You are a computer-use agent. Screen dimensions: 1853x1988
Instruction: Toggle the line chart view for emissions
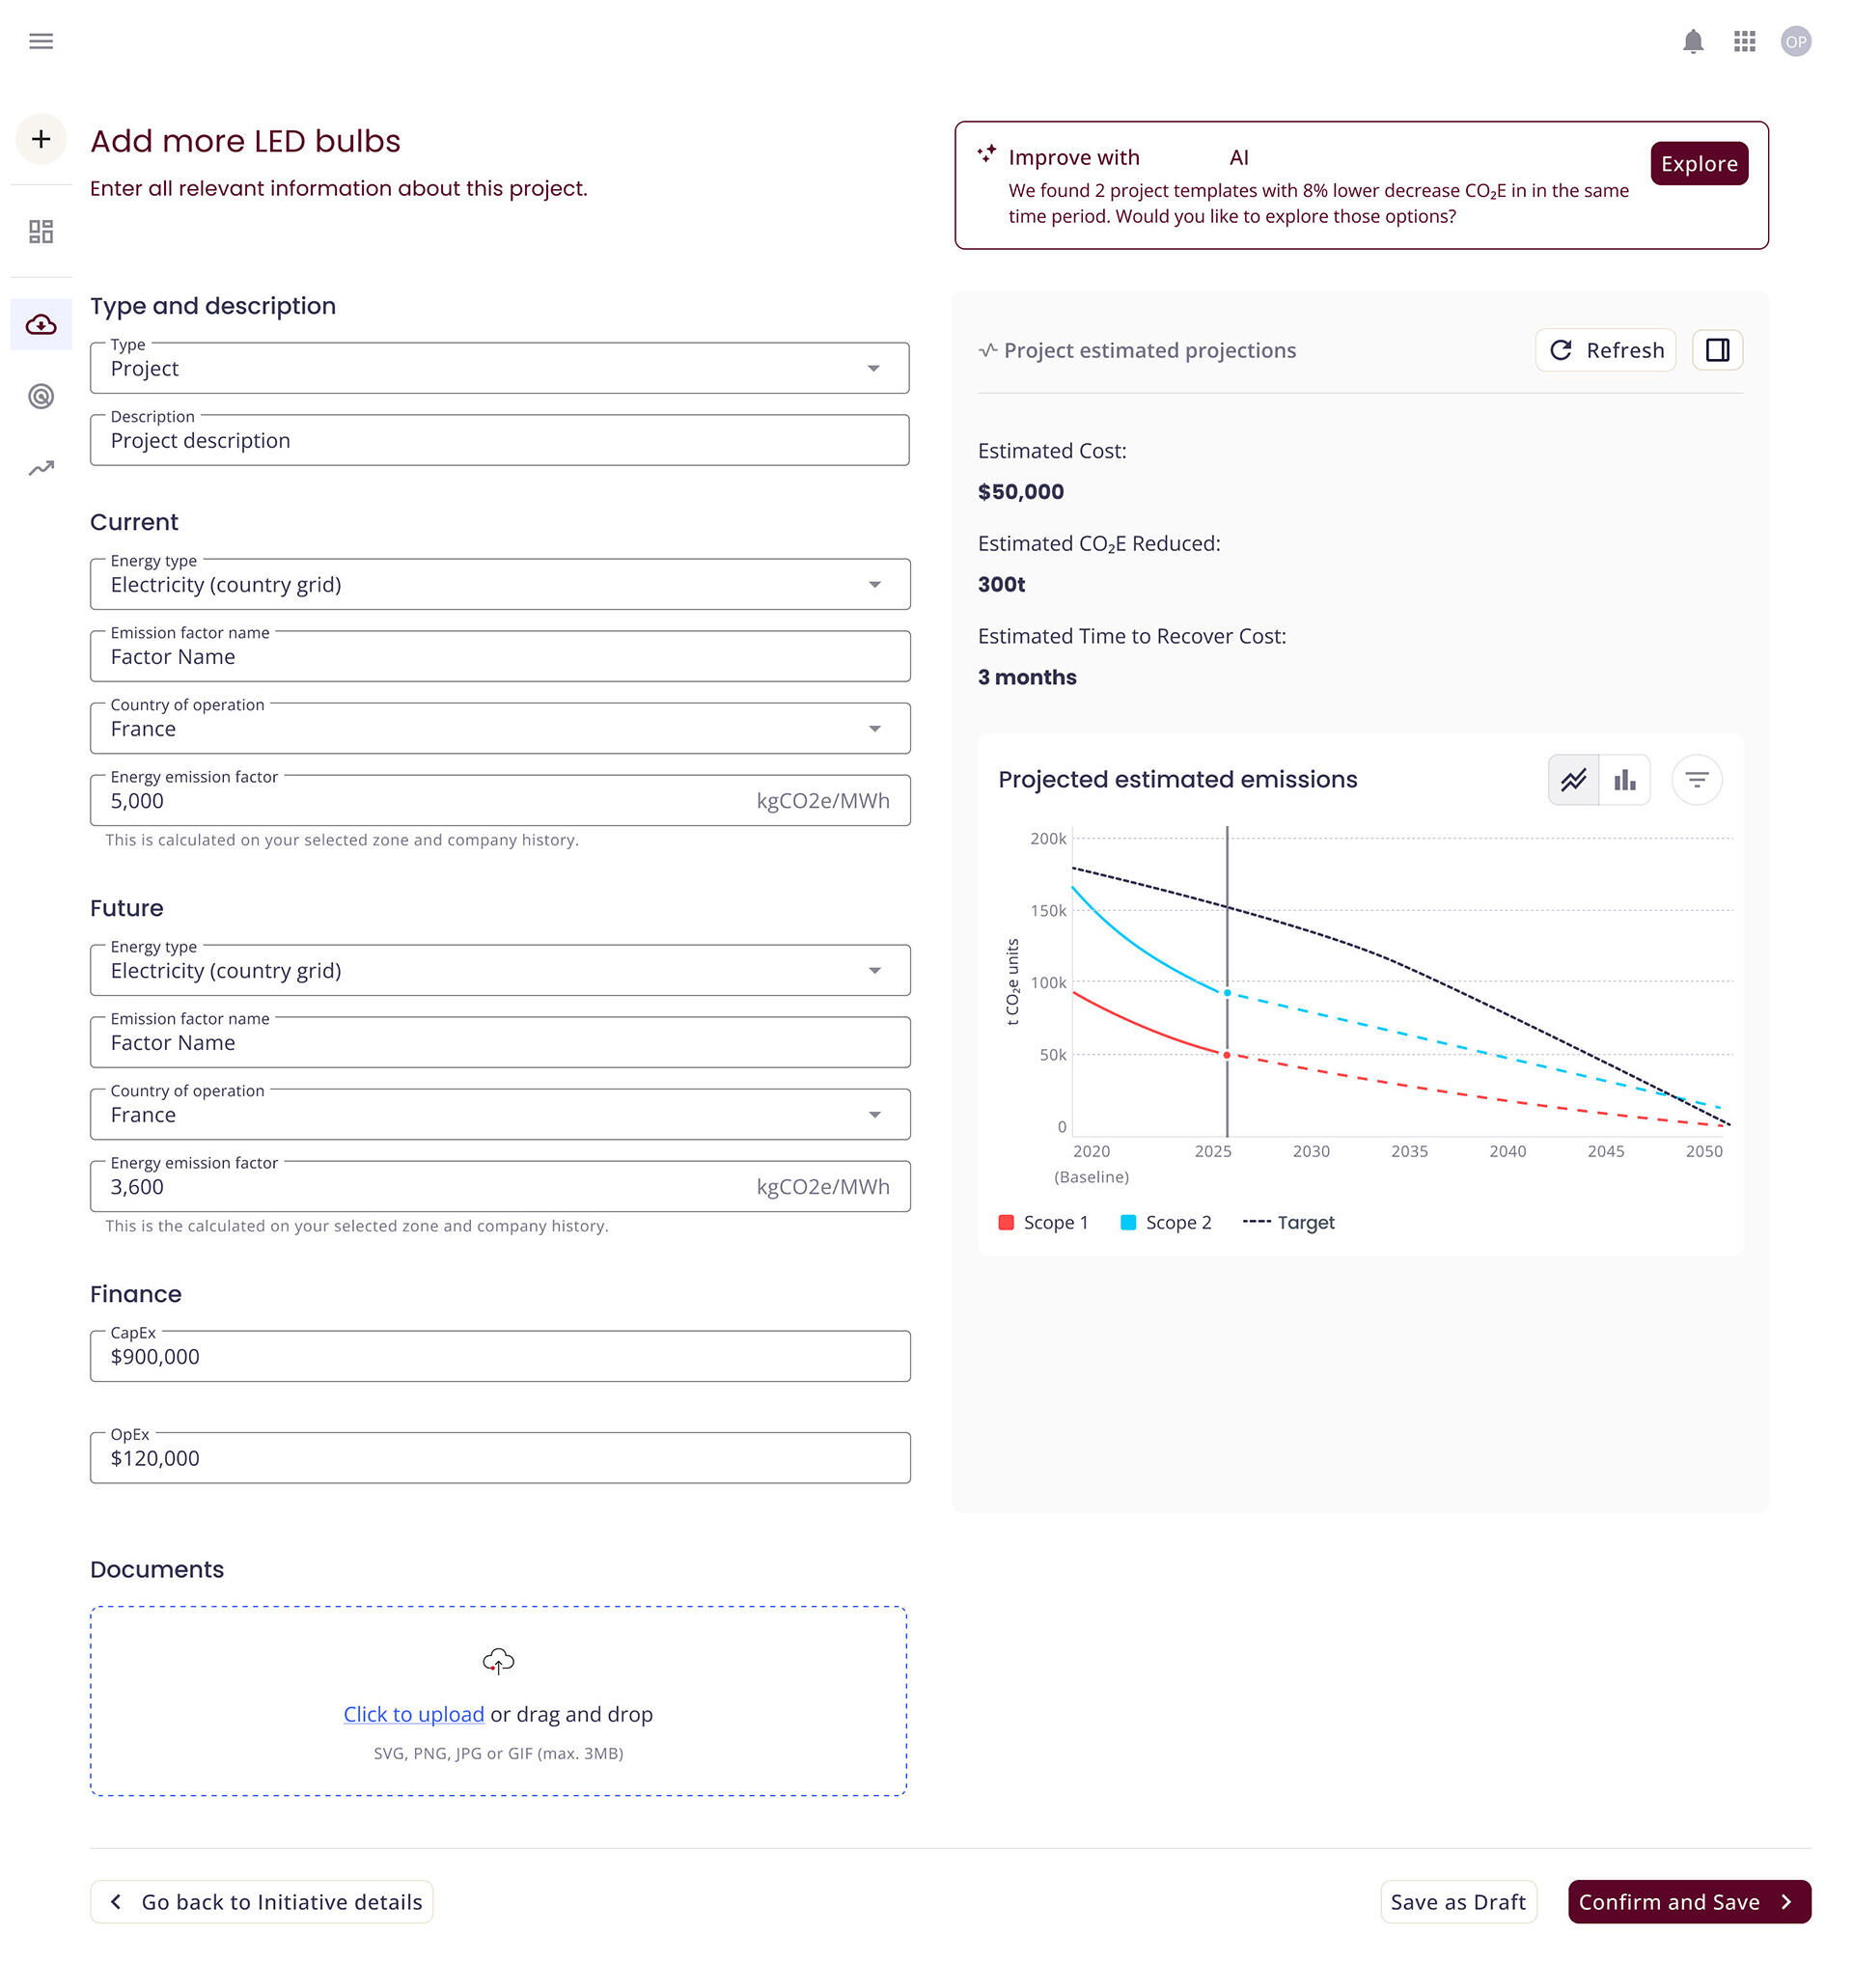tap(1573, 779)
